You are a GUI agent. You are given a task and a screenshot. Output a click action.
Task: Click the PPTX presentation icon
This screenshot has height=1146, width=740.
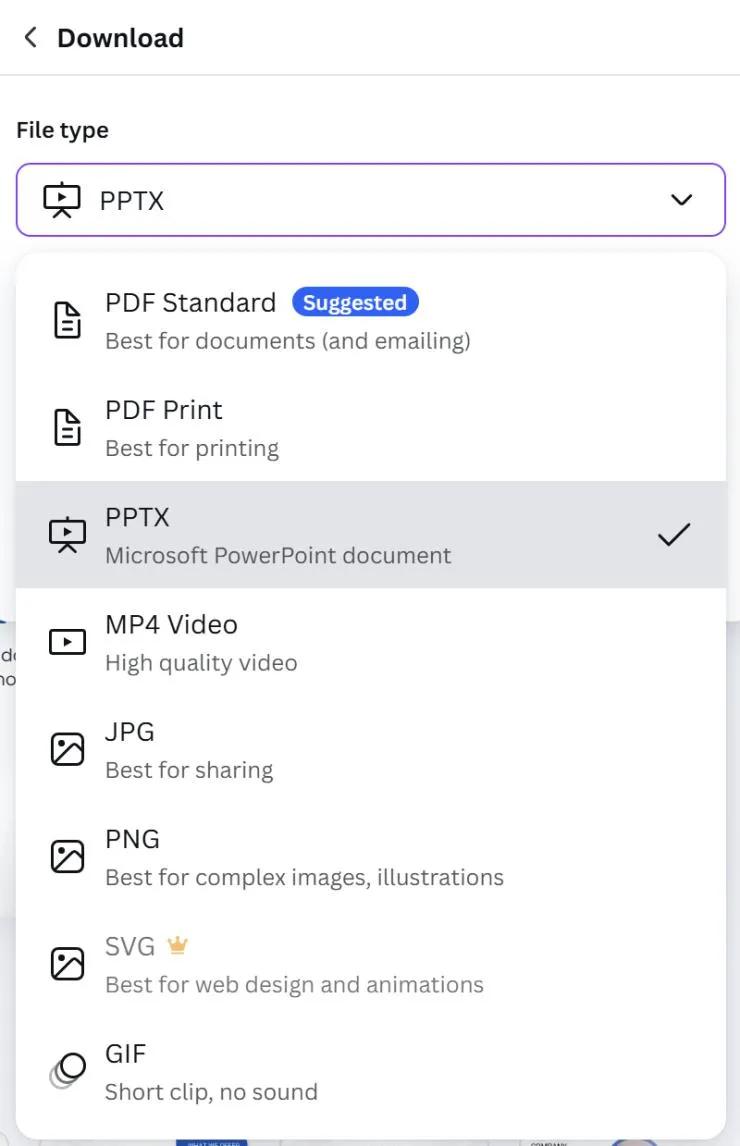pos(66,534)
